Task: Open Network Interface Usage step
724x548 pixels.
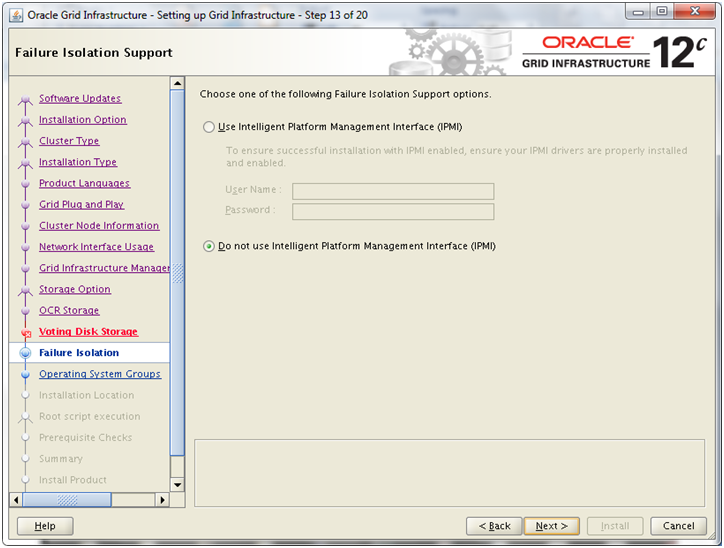Action: pyautogui.click(x=96, y=247)
